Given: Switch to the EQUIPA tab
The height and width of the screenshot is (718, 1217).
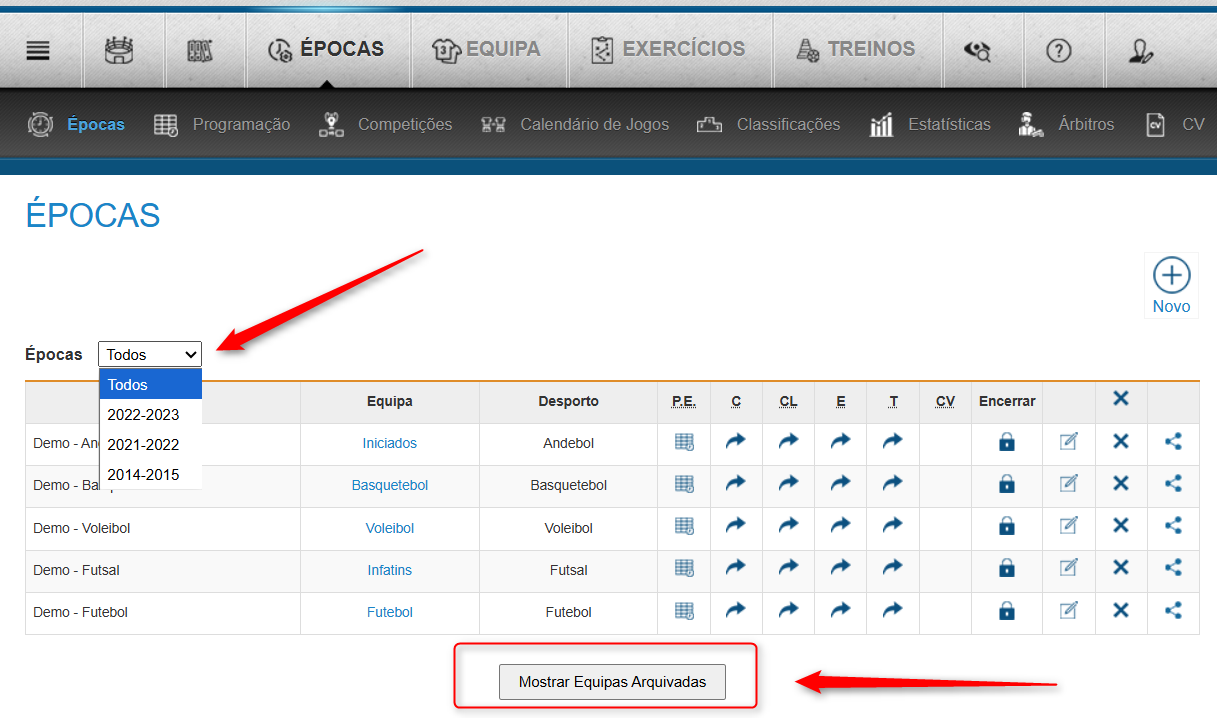Looking at the screenshot, I should click(x=489, y=48).
